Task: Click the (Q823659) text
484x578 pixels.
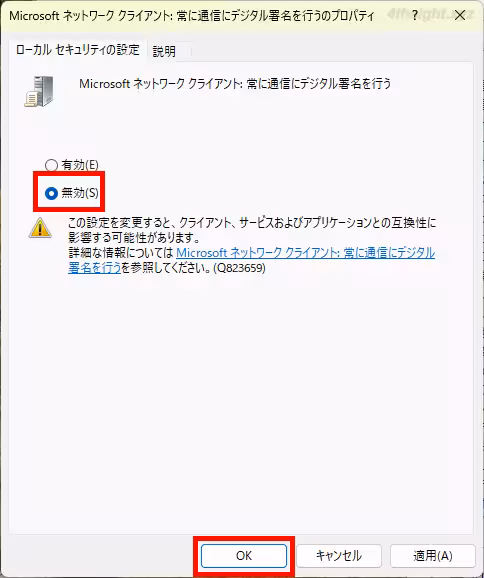Action: coord(240,268)
